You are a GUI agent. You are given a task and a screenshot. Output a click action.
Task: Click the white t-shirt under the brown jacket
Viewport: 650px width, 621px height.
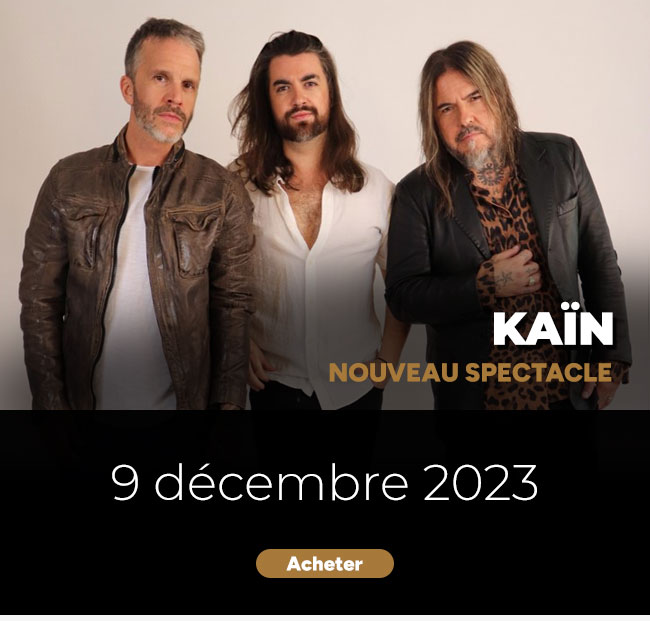click(131, 290)
